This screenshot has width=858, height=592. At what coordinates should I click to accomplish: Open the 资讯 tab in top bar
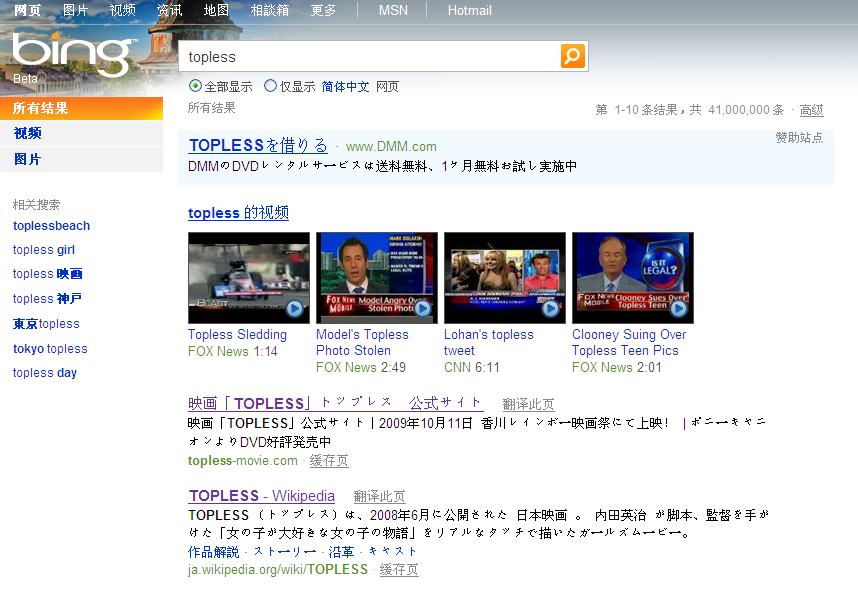pos(169,10)
